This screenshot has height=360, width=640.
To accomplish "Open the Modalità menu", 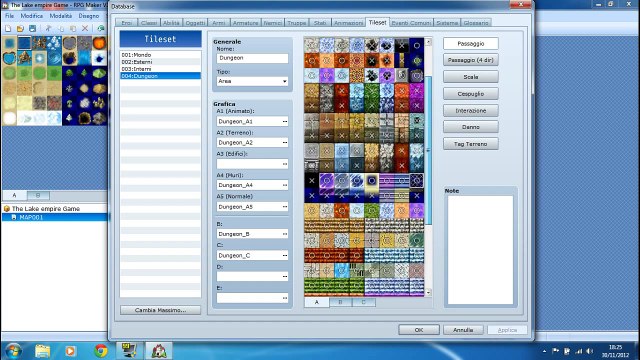I will [x=61, y=16].
